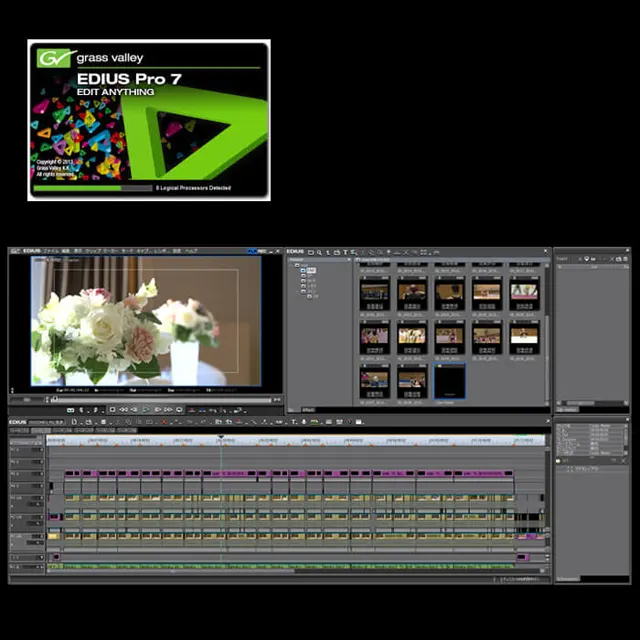
Task: Click the Rewind button in the preview player
Action: 123,409
